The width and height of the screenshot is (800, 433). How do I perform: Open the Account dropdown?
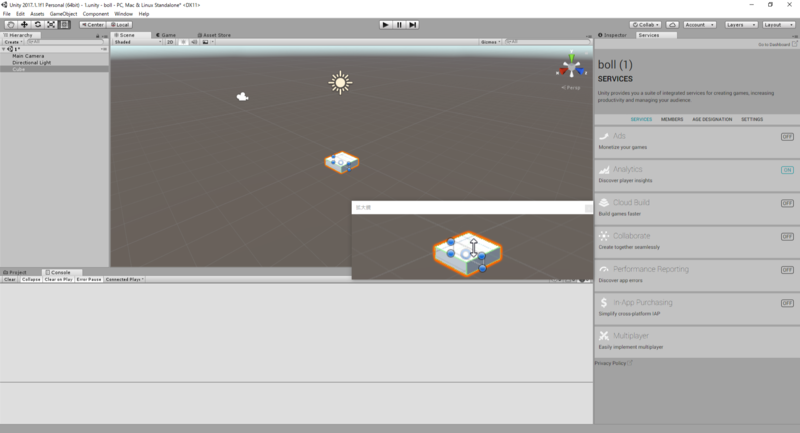tap(699, 24)
